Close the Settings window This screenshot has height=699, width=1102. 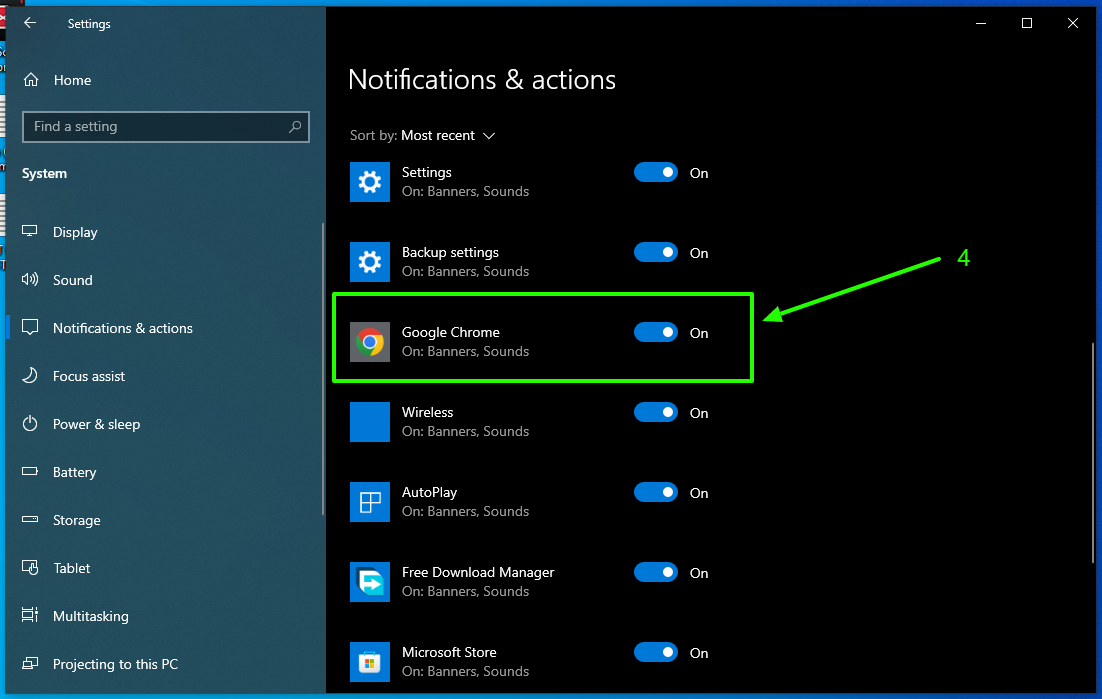[x=1072, y=23]
